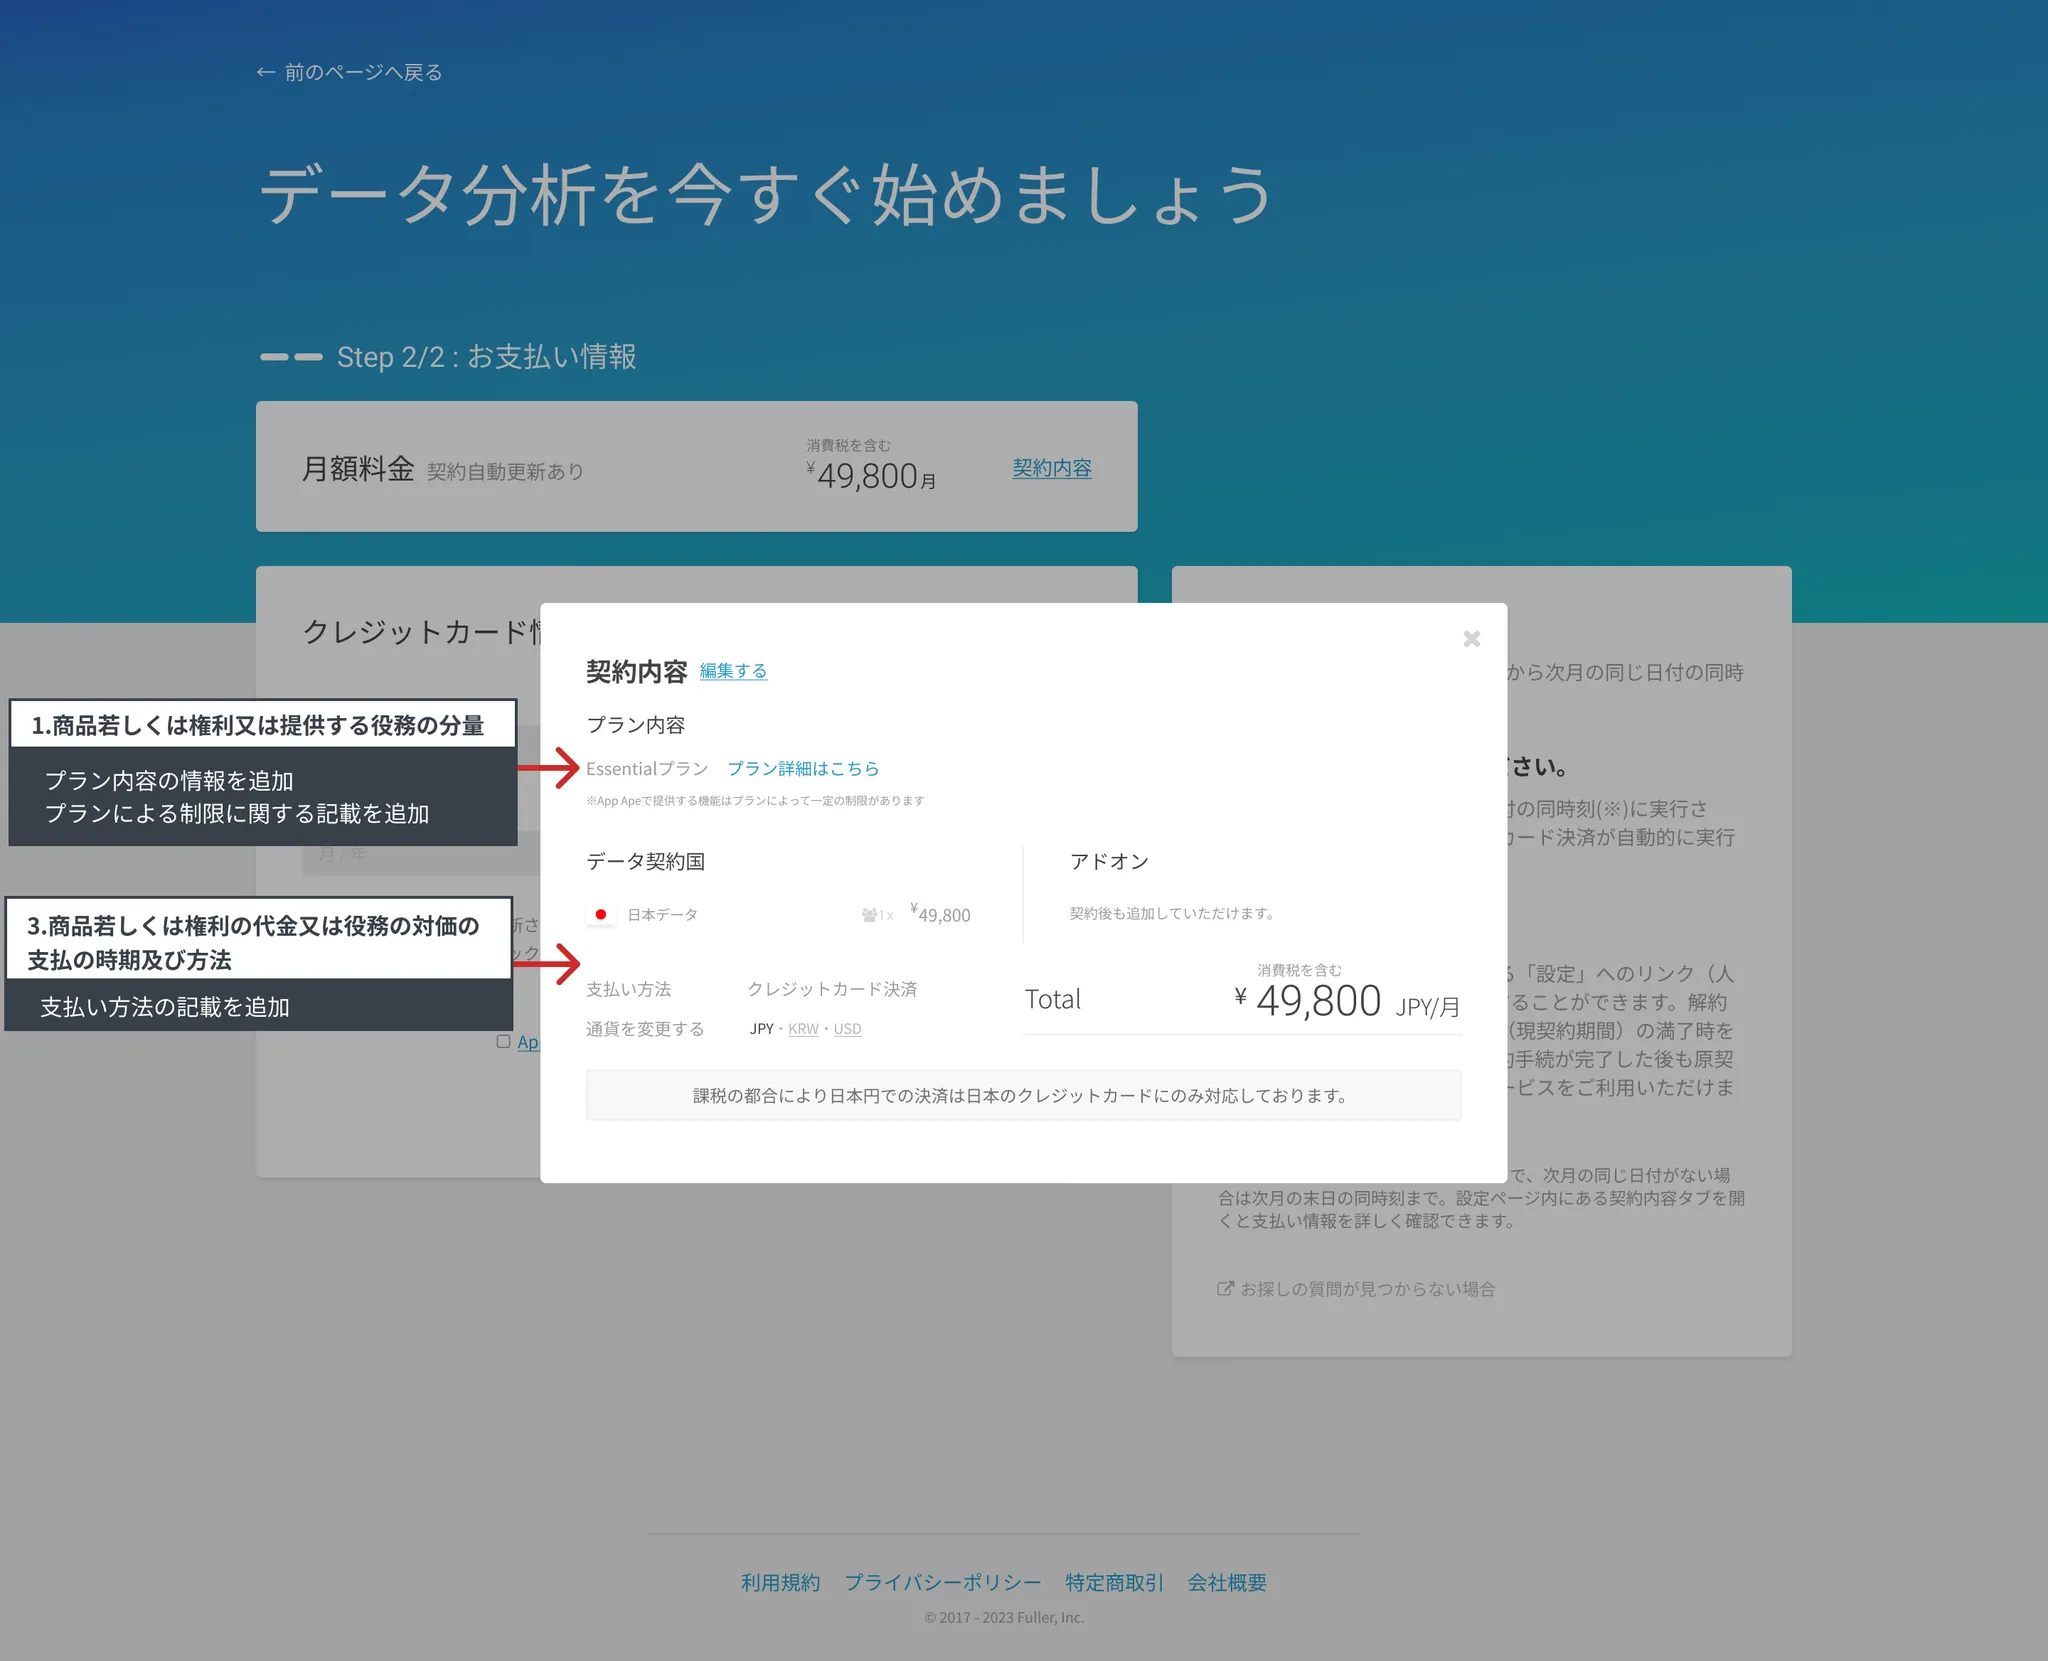Open 編集する link in contract modal
Screen dimensions: 2048x1661
pos(733,671)
